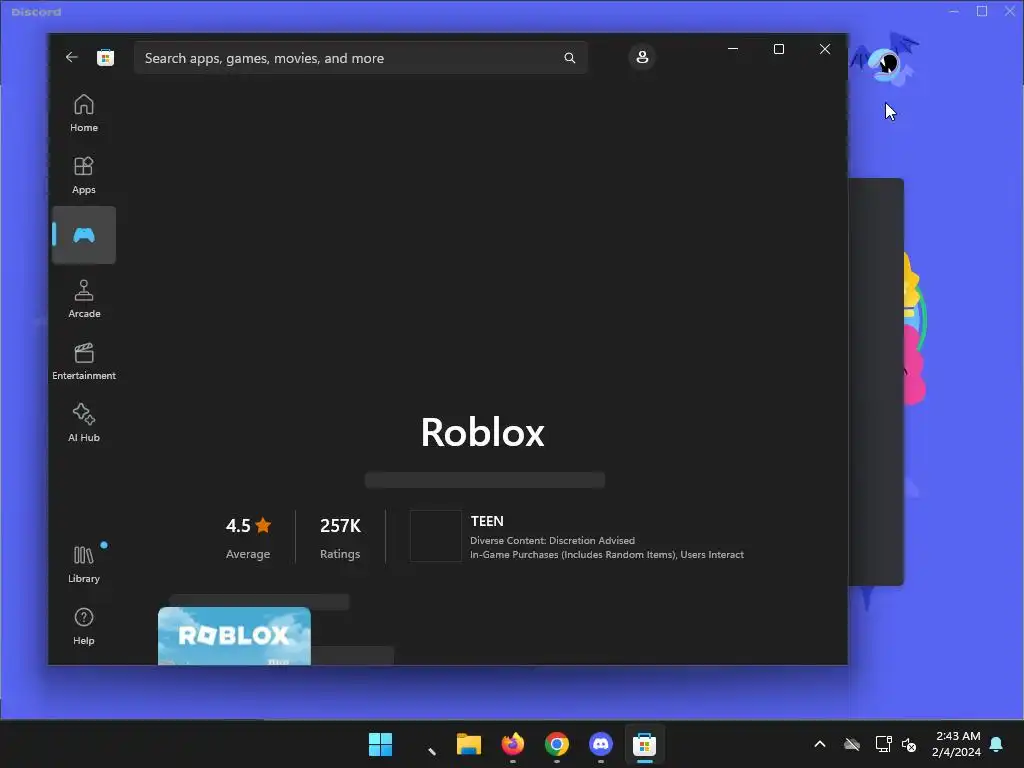
Task: Click Diverse Content: Discretion Advised text
Action: (552, 540)
